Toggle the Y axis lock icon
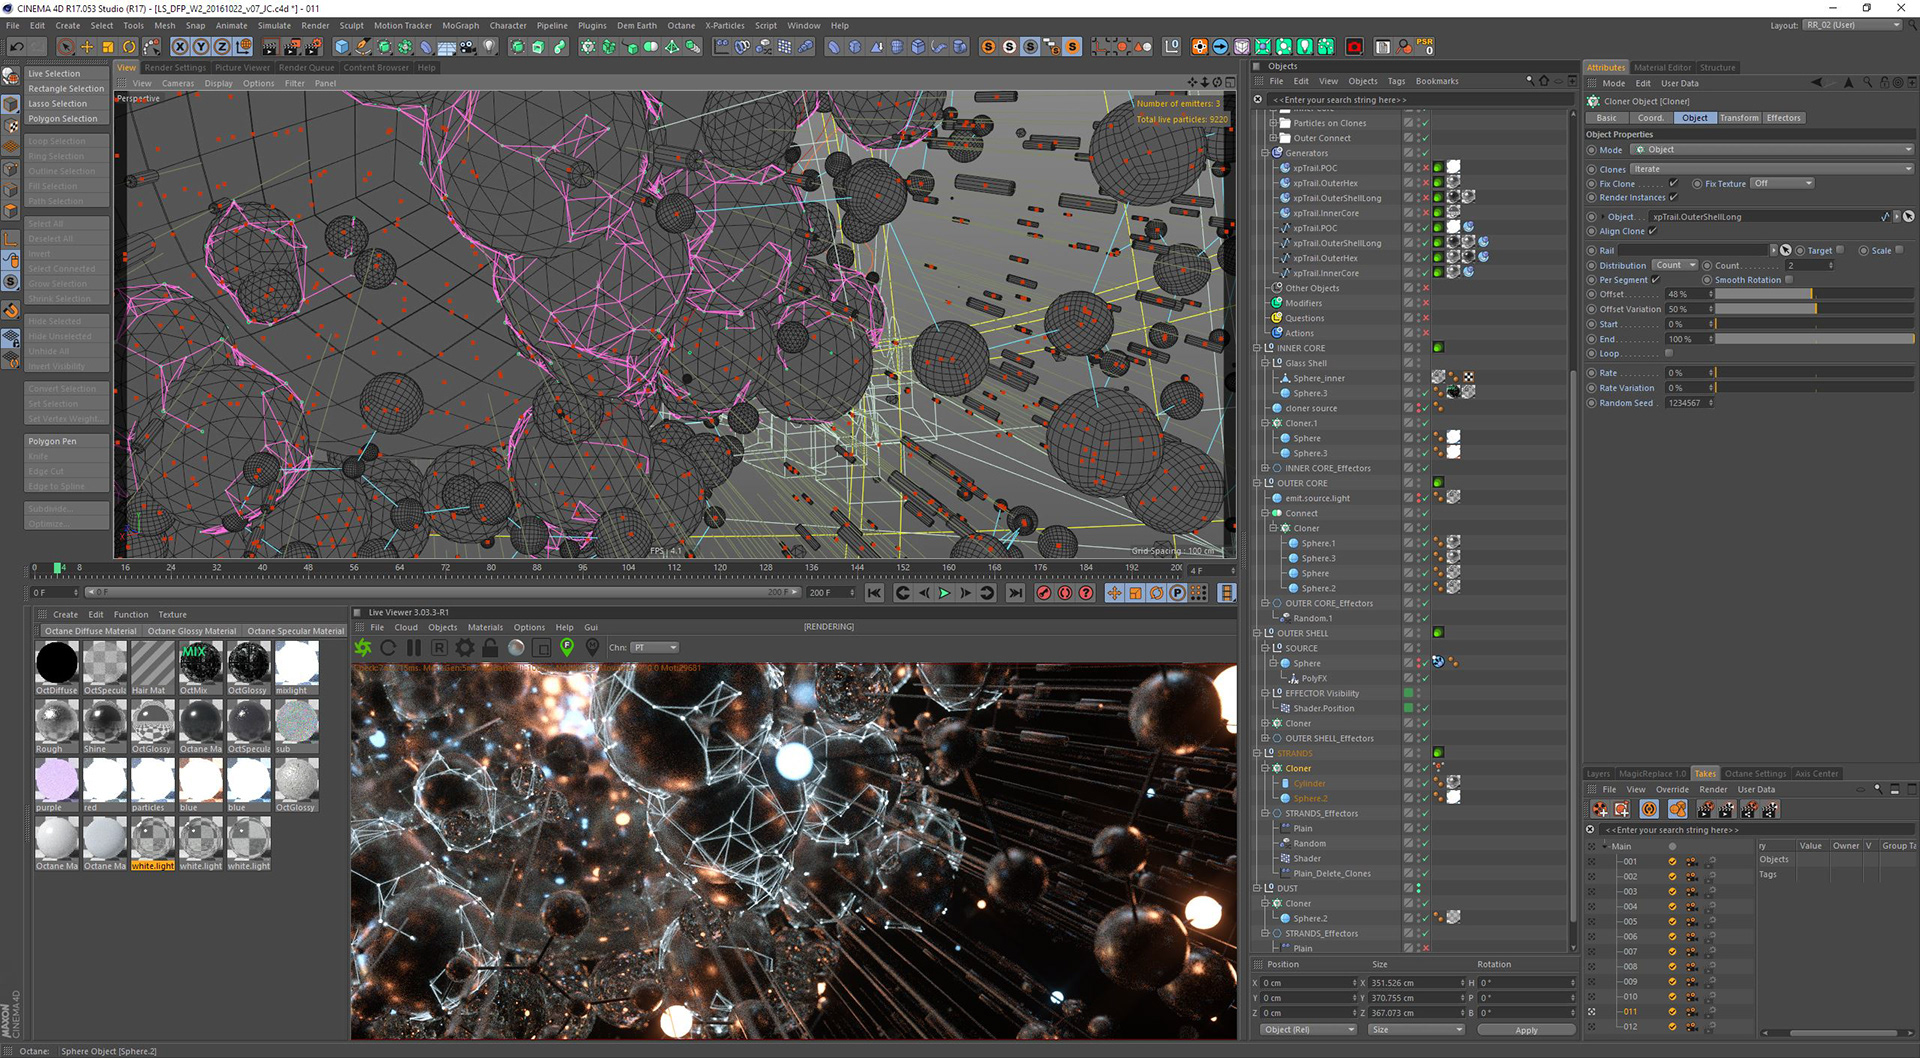Image resolution: width=1920 pixels, height=1058 pixels. tap(201, 46)
